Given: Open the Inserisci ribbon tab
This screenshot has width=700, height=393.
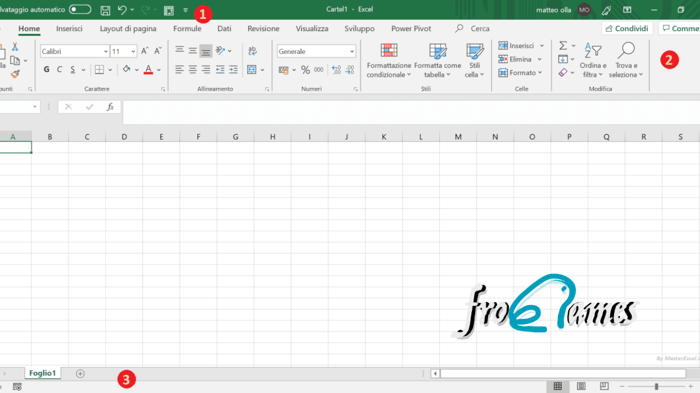Looking at the screenshot, I should [x=69, y=29].
